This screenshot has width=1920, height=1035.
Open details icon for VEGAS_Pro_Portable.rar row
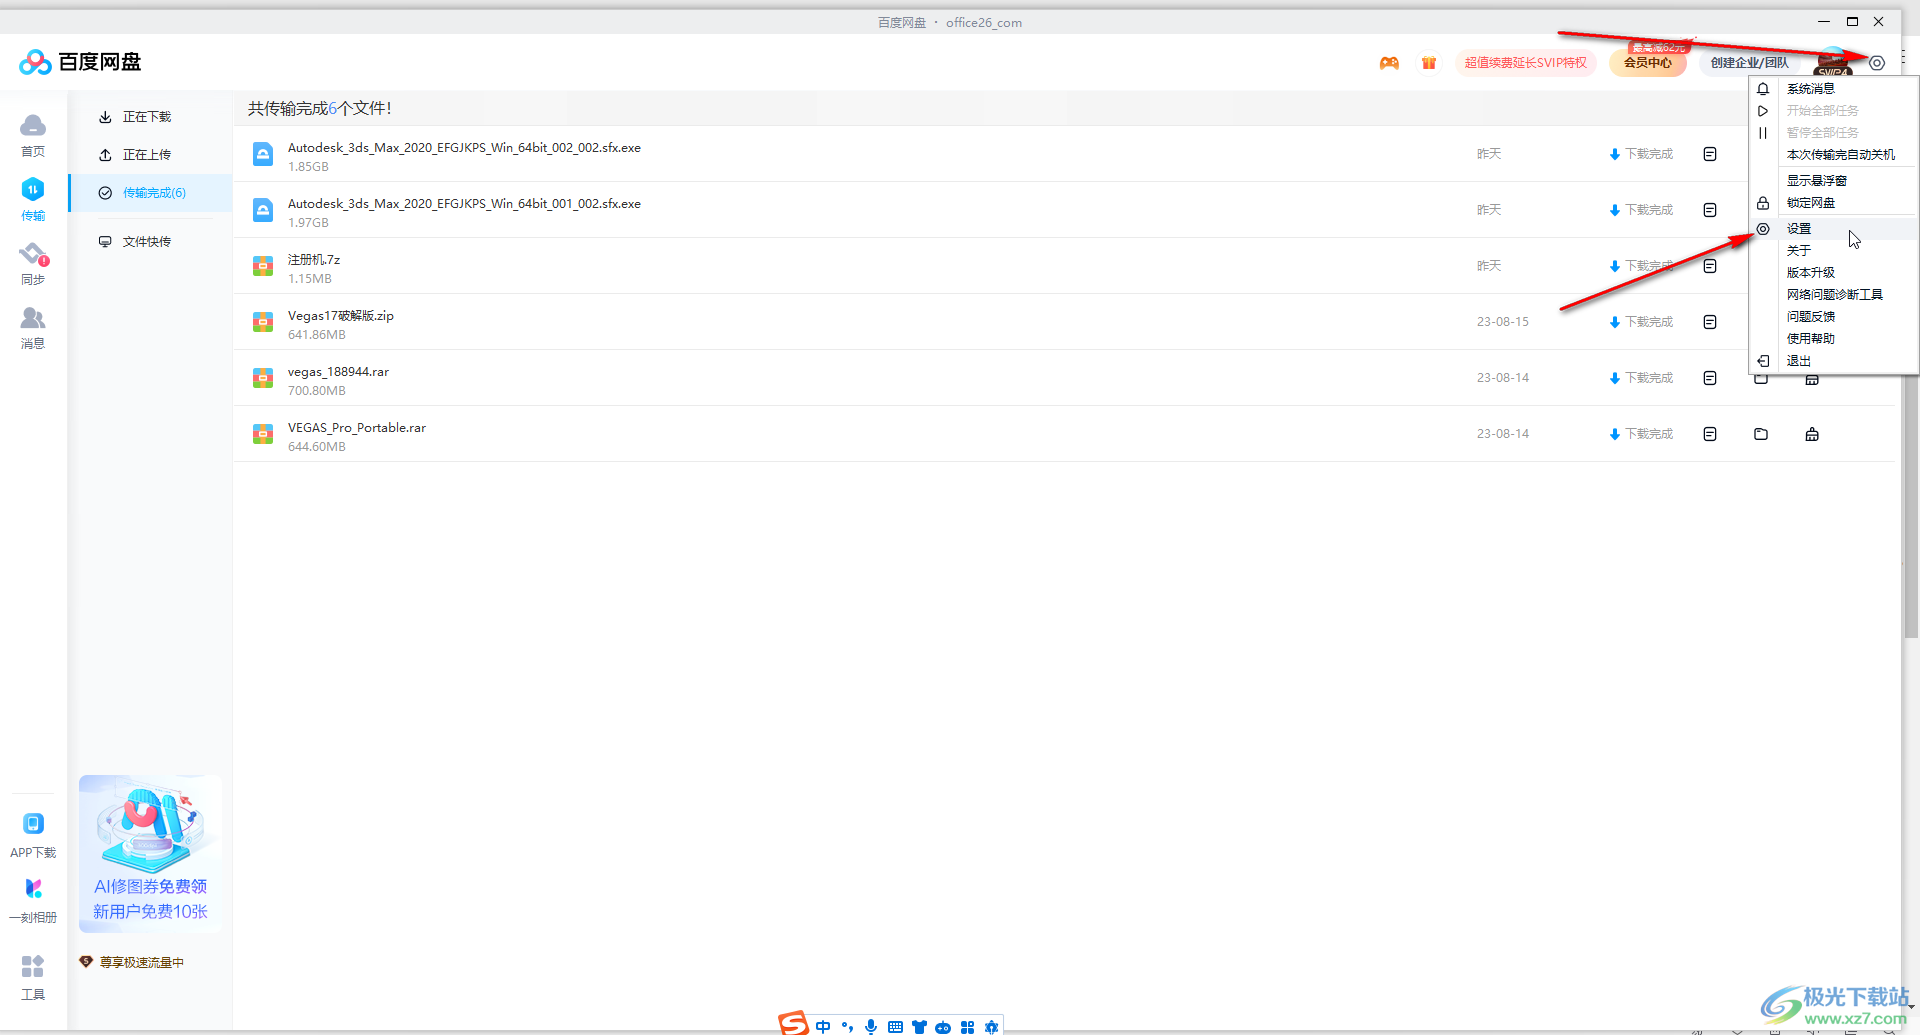pos(1710,434)
